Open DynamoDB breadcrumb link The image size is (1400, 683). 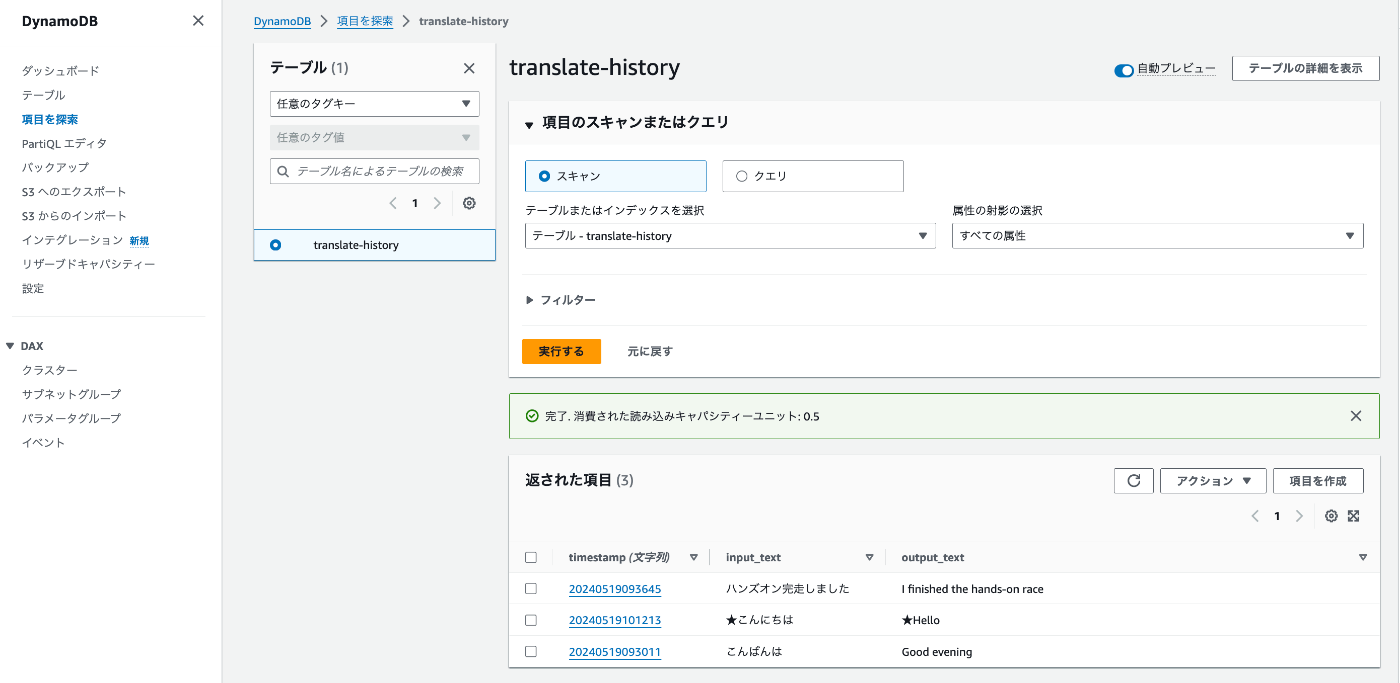[282, 21]
